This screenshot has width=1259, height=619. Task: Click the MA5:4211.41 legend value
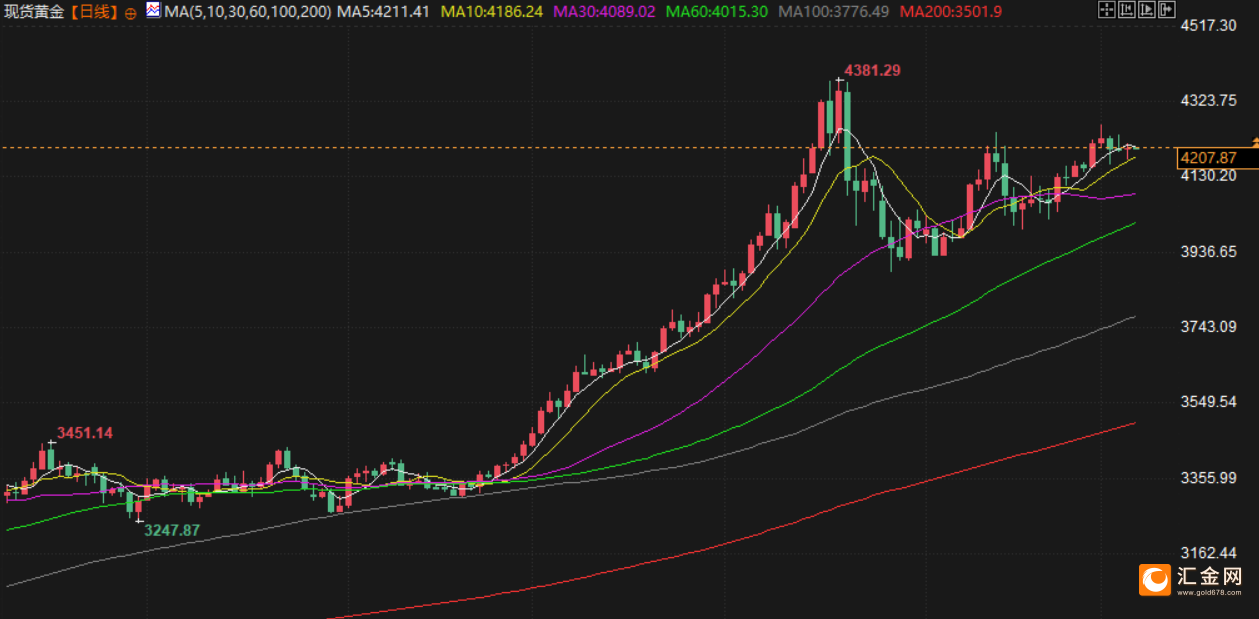tap(383, 12)
